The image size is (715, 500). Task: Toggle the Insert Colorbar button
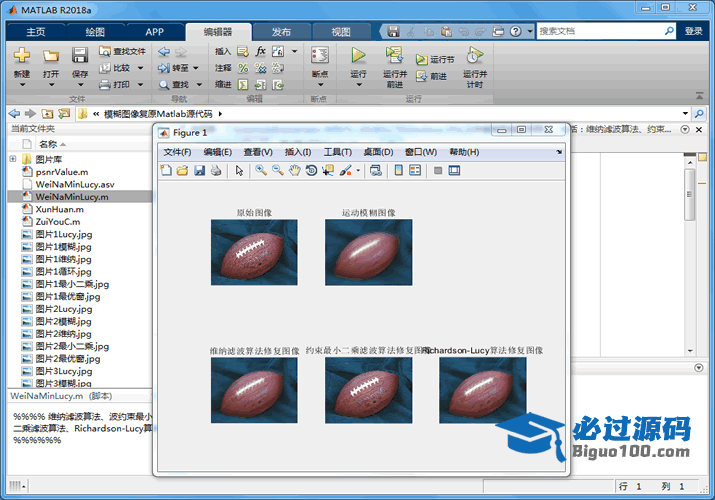tap(399, 171)
